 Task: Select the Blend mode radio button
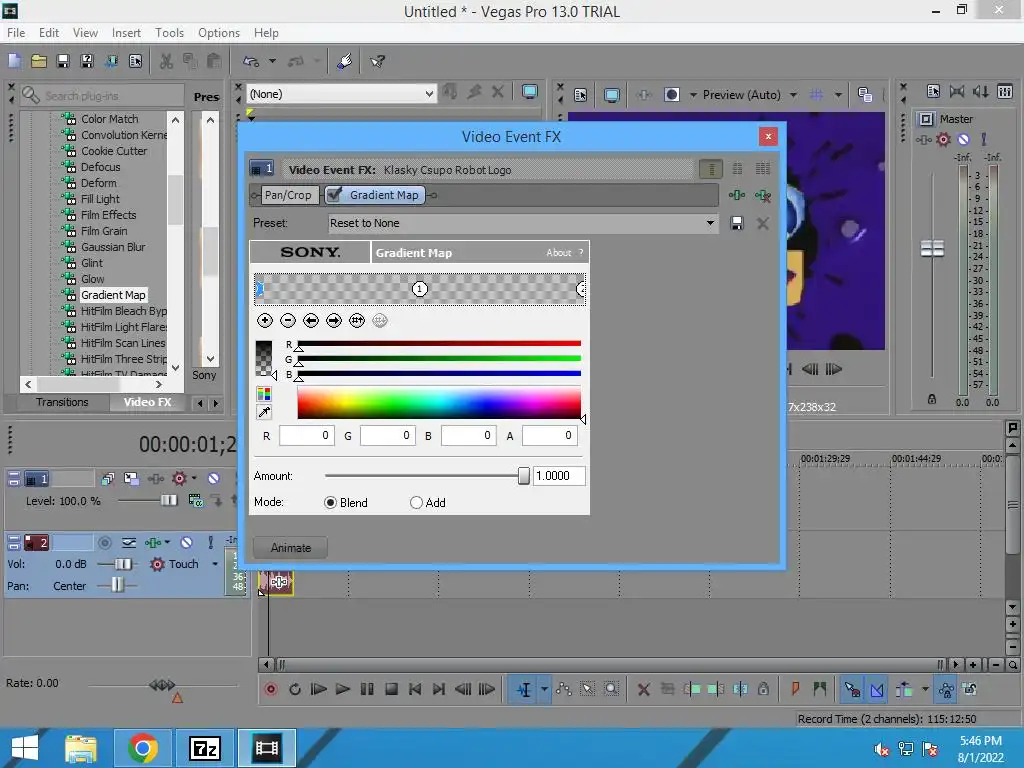pos(330,503)
